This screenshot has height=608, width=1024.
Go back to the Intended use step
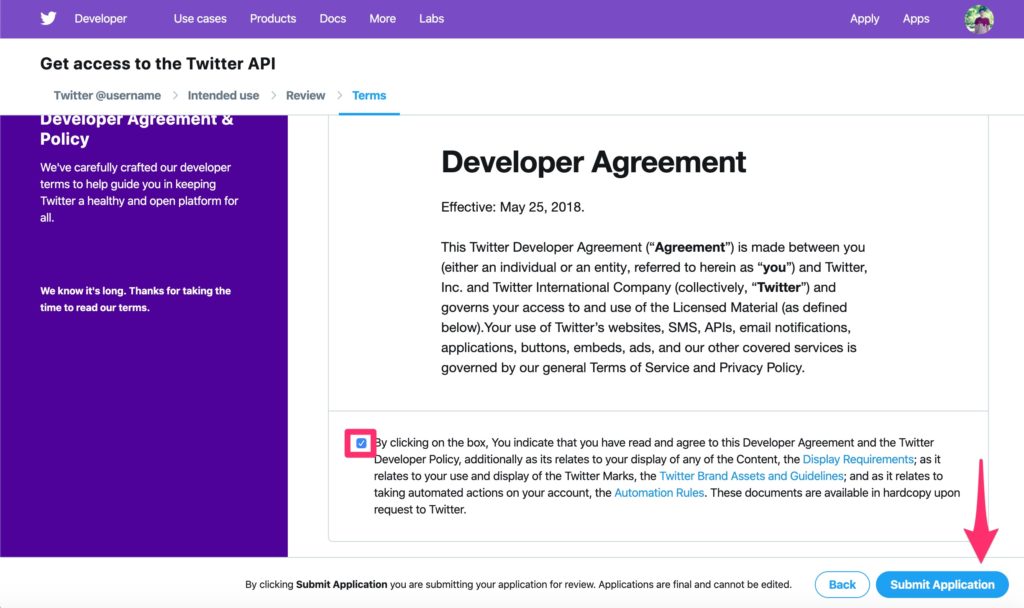click(224, 95)
